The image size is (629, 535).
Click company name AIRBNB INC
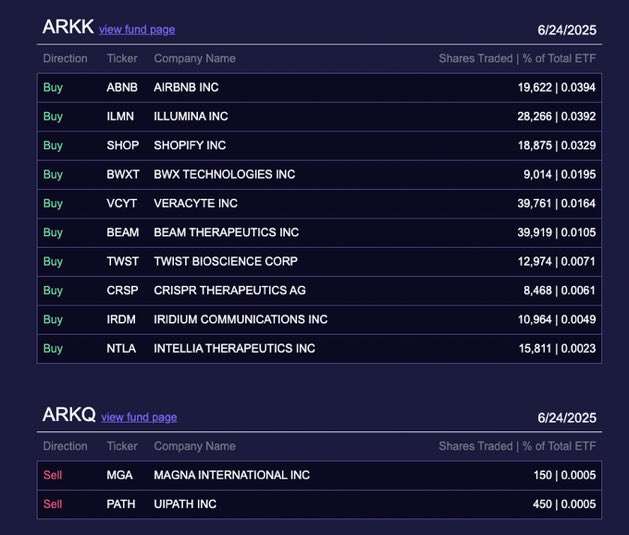tap(186, 87)
